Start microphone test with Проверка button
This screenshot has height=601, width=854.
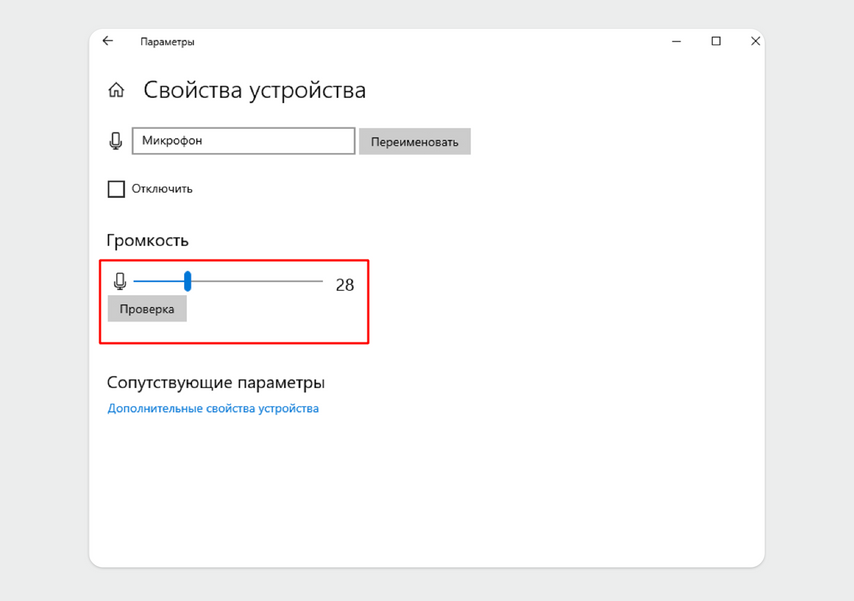pos(147,309)
